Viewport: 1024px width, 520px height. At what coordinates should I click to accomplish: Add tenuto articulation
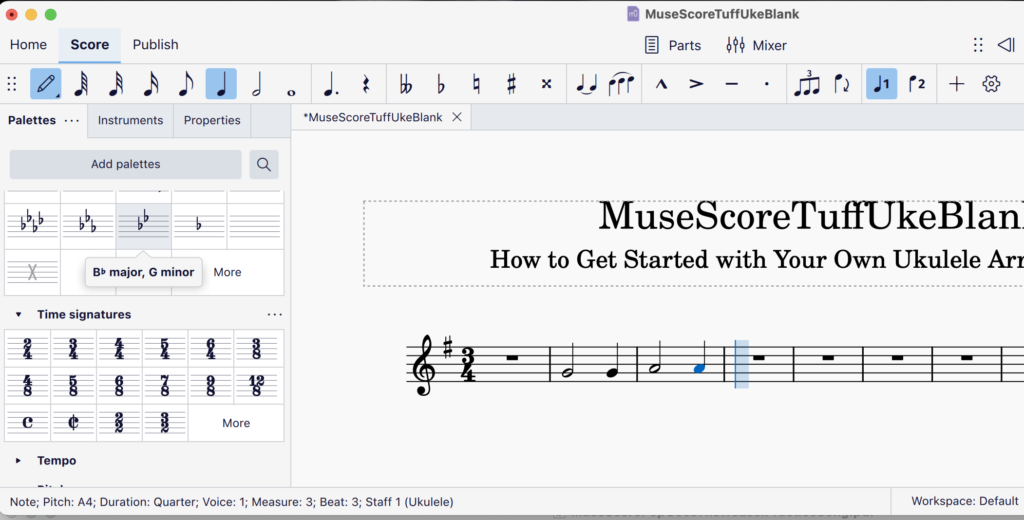click(x=731, y=84)
